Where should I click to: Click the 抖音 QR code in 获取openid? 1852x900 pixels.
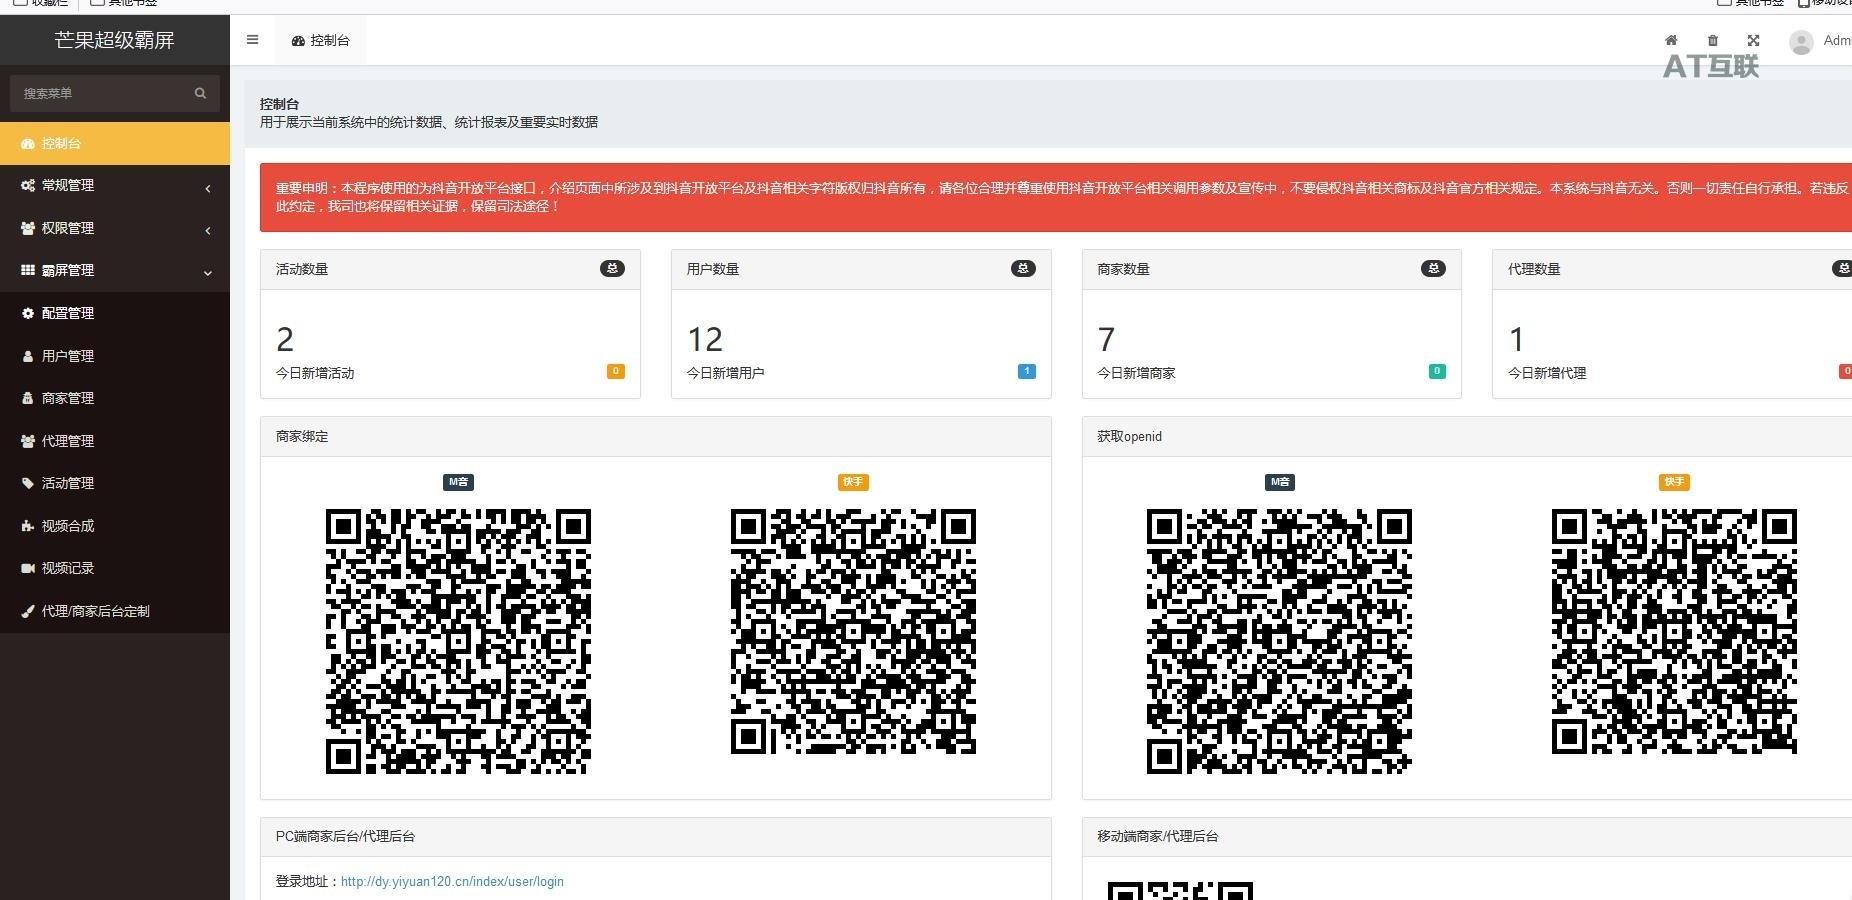(x=1279, y=641)
